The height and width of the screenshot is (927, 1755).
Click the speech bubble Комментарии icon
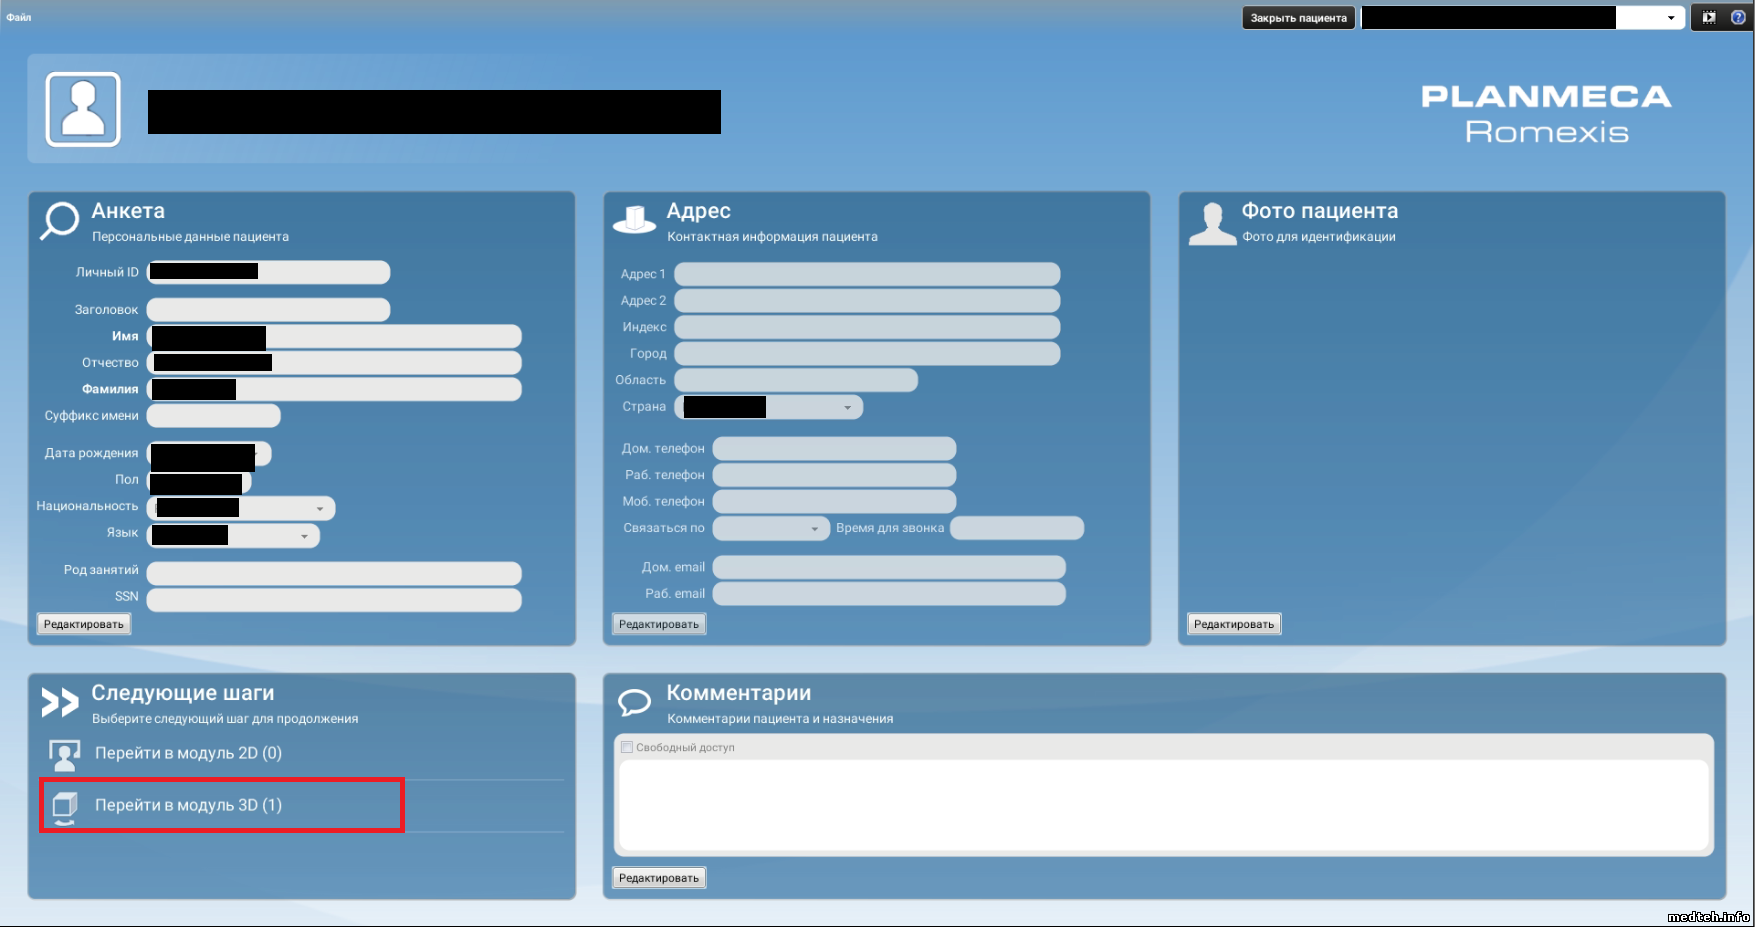[x=634, y=702]
